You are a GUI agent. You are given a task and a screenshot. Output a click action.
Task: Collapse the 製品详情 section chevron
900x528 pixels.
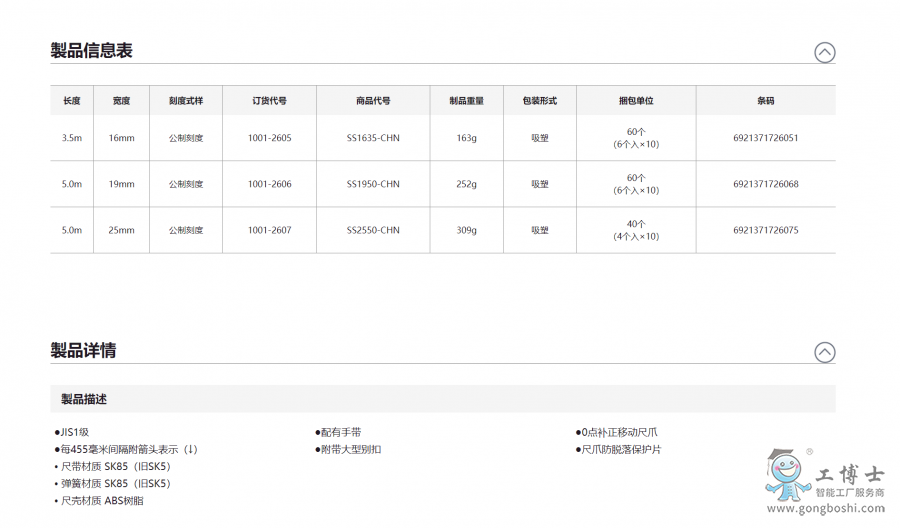click(824, 352)
